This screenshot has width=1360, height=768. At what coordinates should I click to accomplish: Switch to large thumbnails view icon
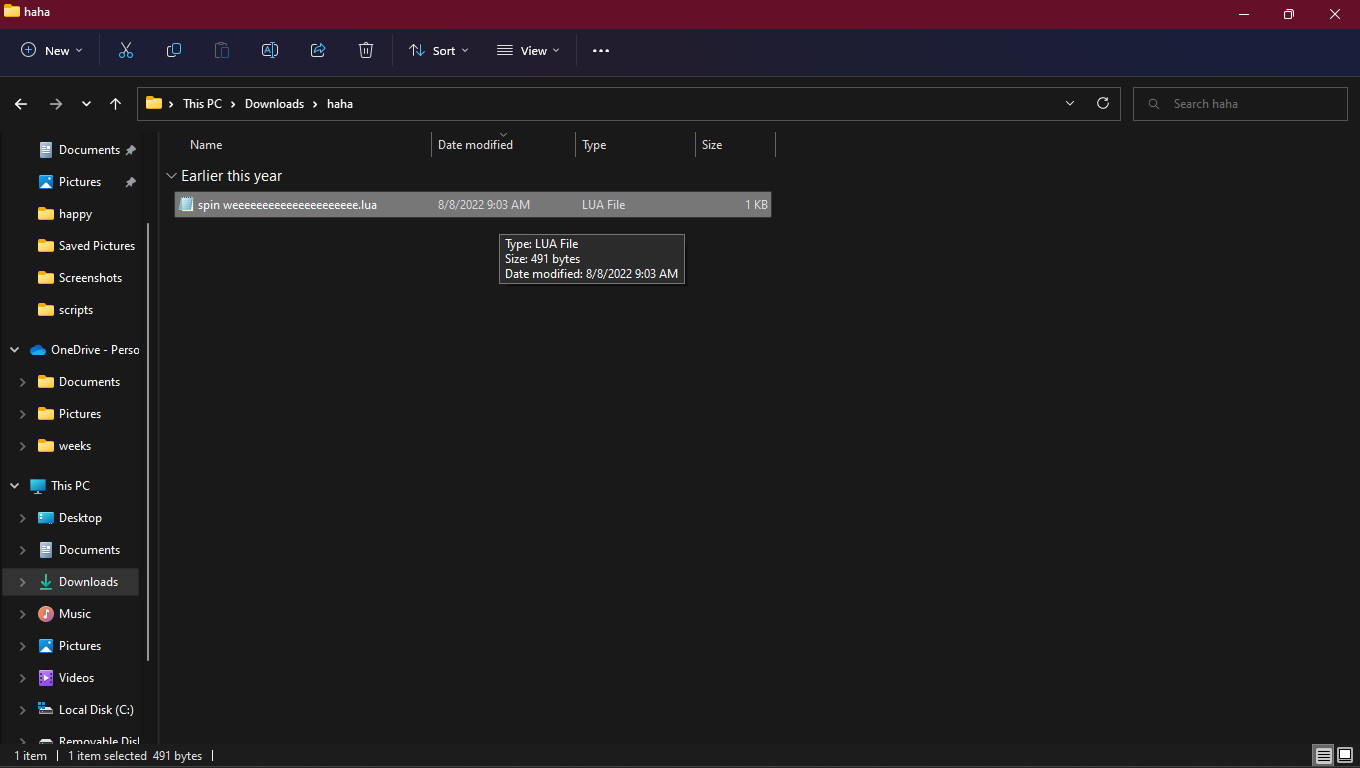point(1346,756)
